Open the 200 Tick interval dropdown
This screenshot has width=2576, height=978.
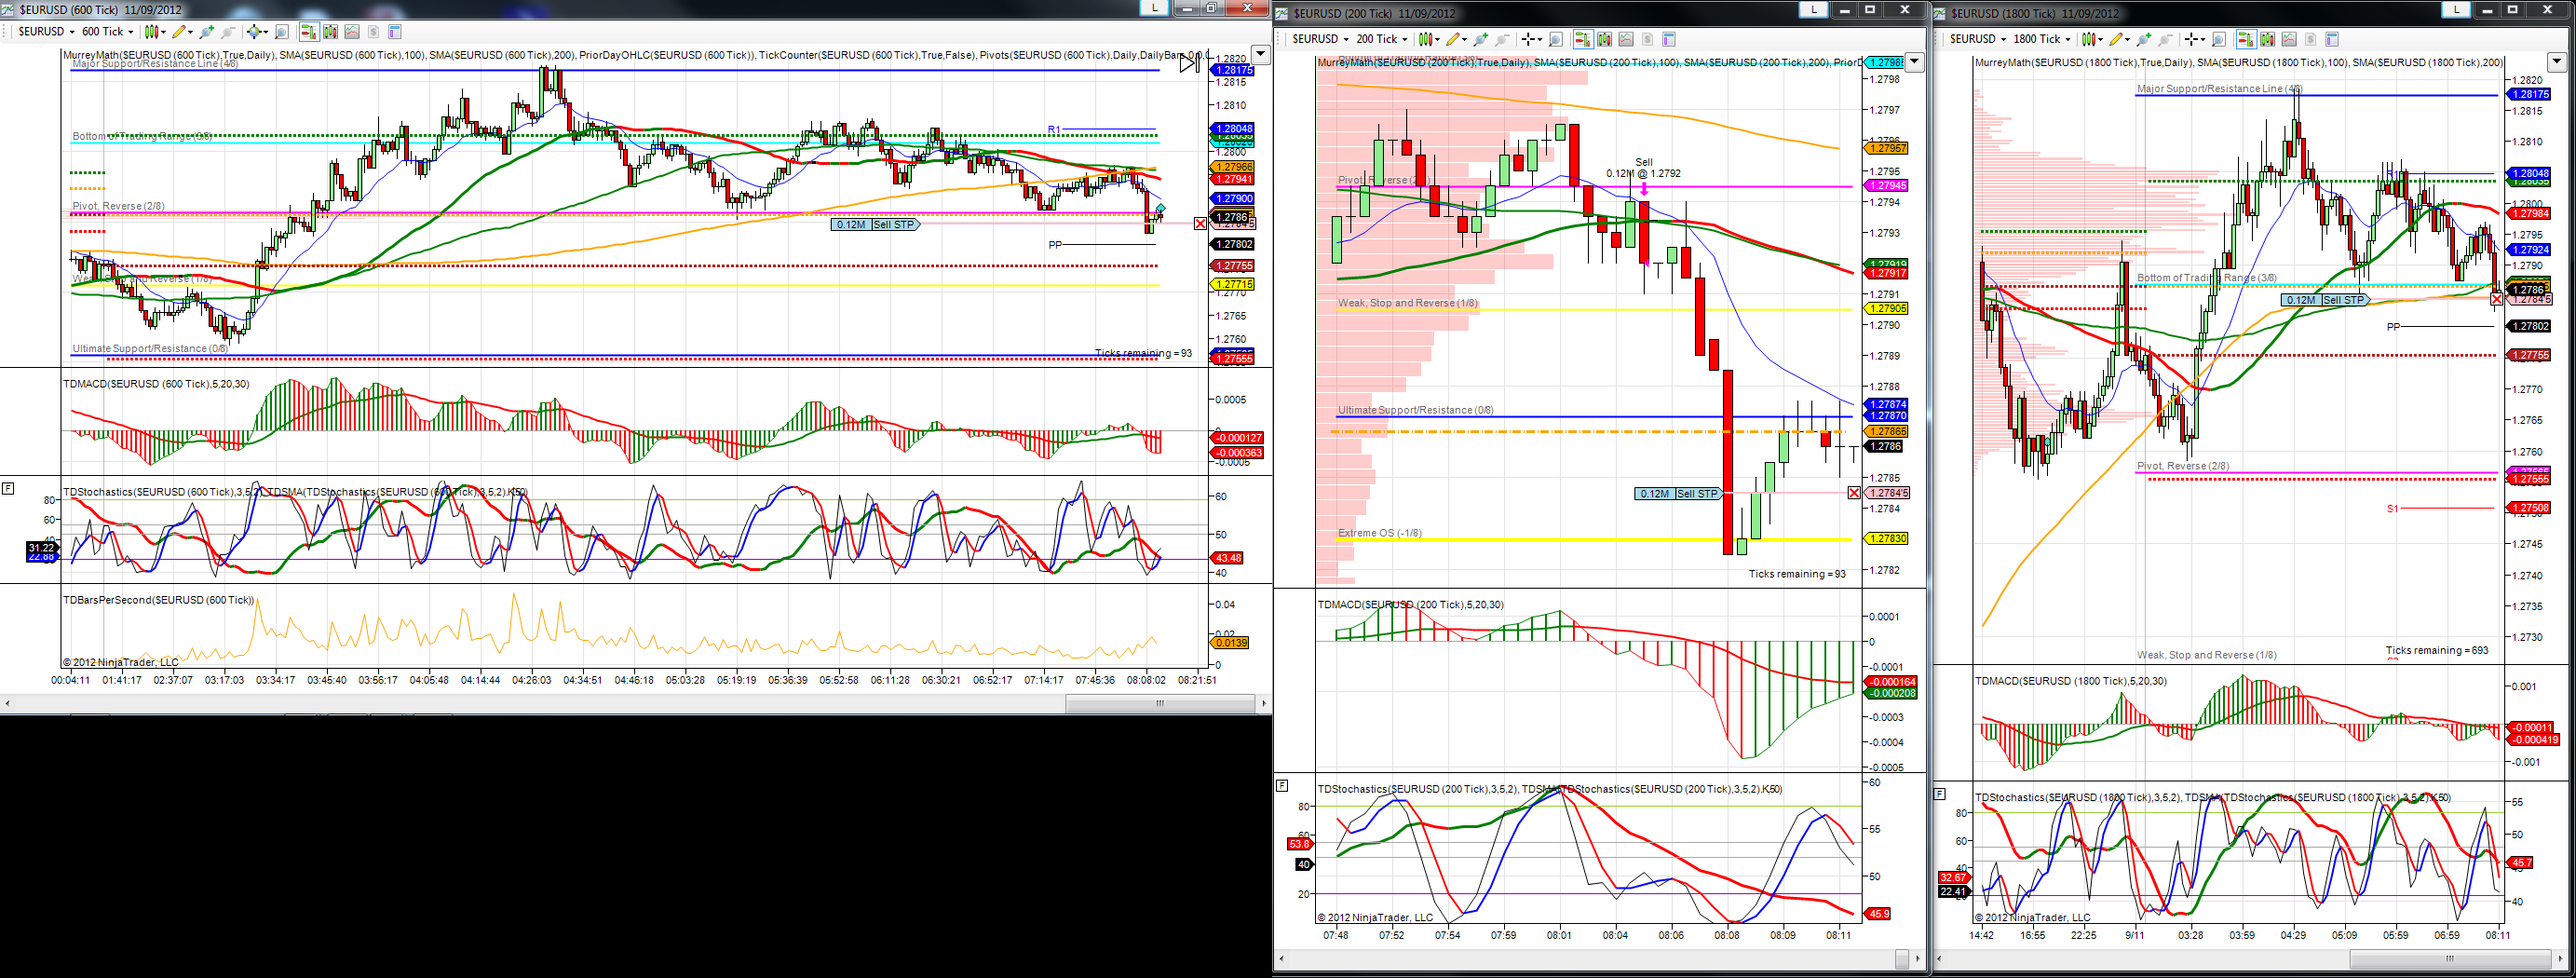pyautogui.click(x=1382, y=40)
